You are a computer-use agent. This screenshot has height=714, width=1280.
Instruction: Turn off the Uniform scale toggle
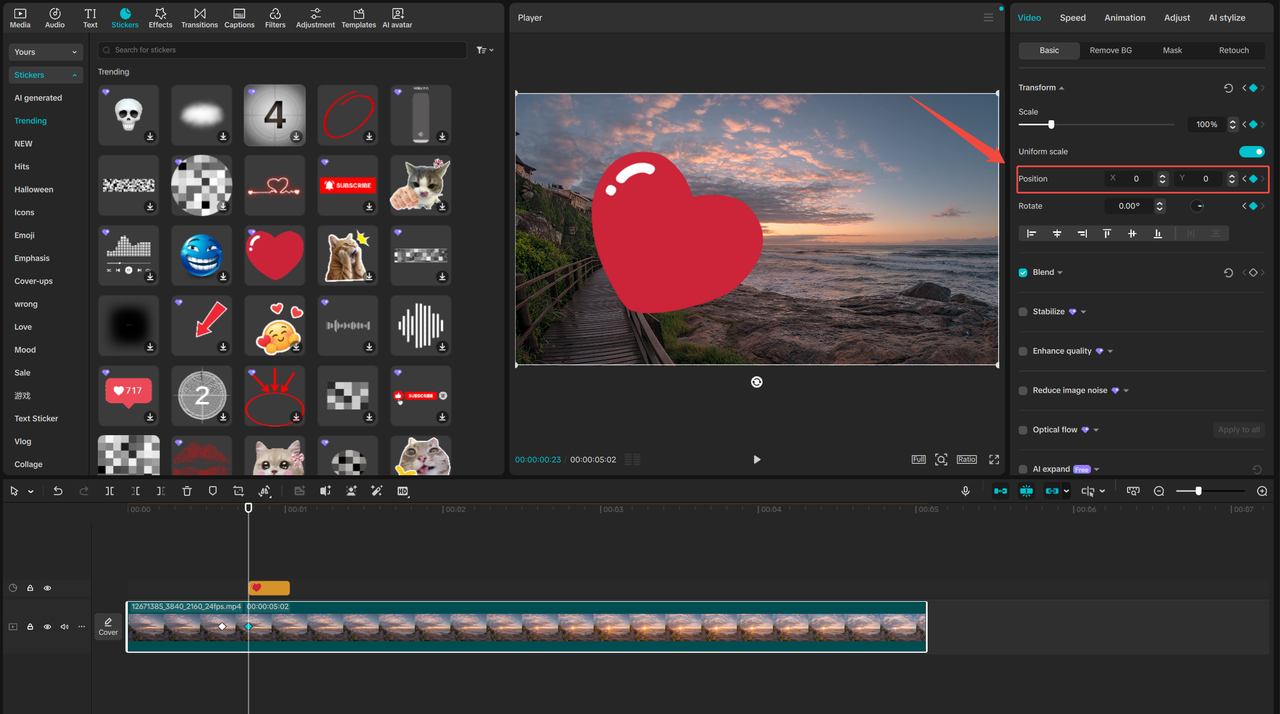click(1252, 151)
